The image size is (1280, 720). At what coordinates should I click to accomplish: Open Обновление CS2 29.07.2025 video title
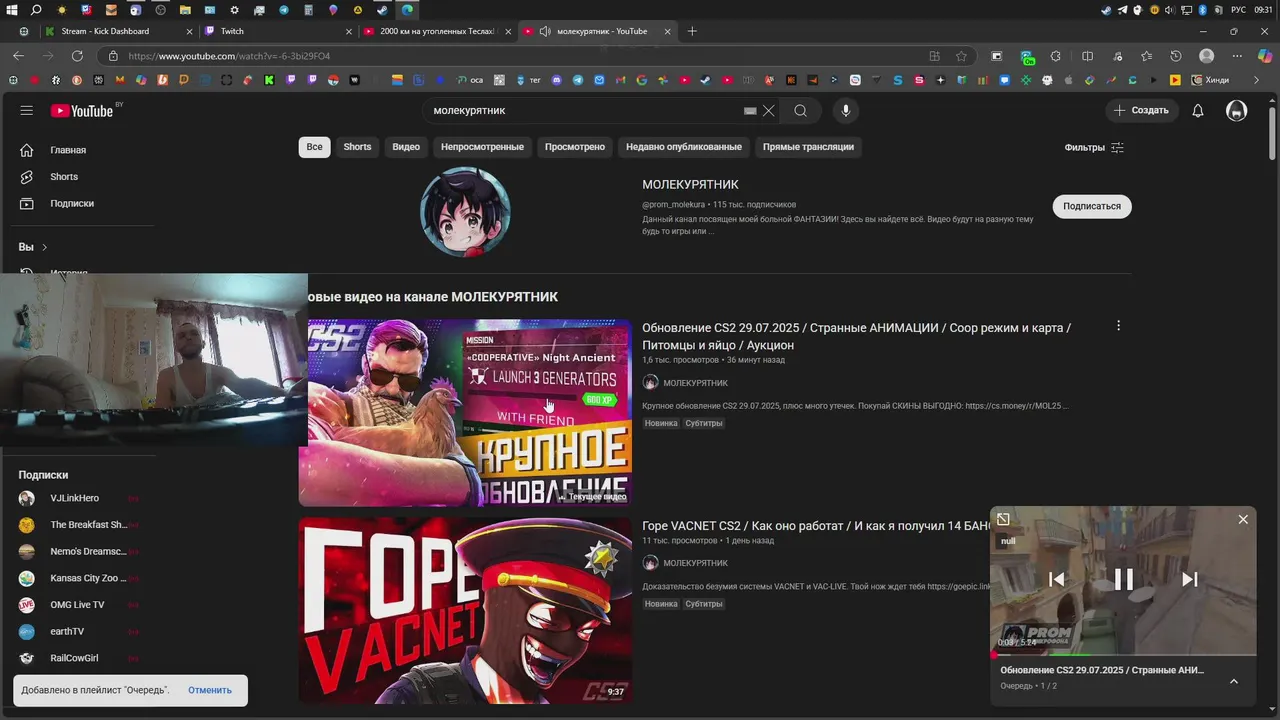tap(856, 336)
